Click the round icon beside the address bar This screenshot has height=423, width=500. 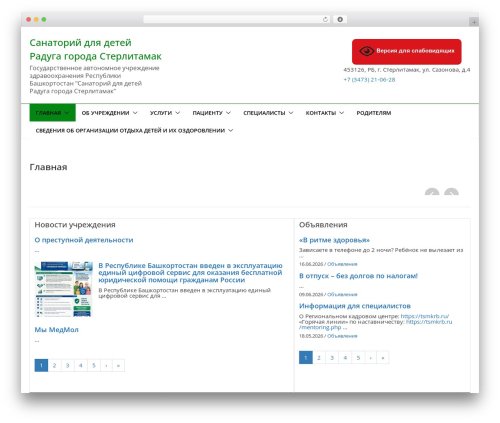340,19
